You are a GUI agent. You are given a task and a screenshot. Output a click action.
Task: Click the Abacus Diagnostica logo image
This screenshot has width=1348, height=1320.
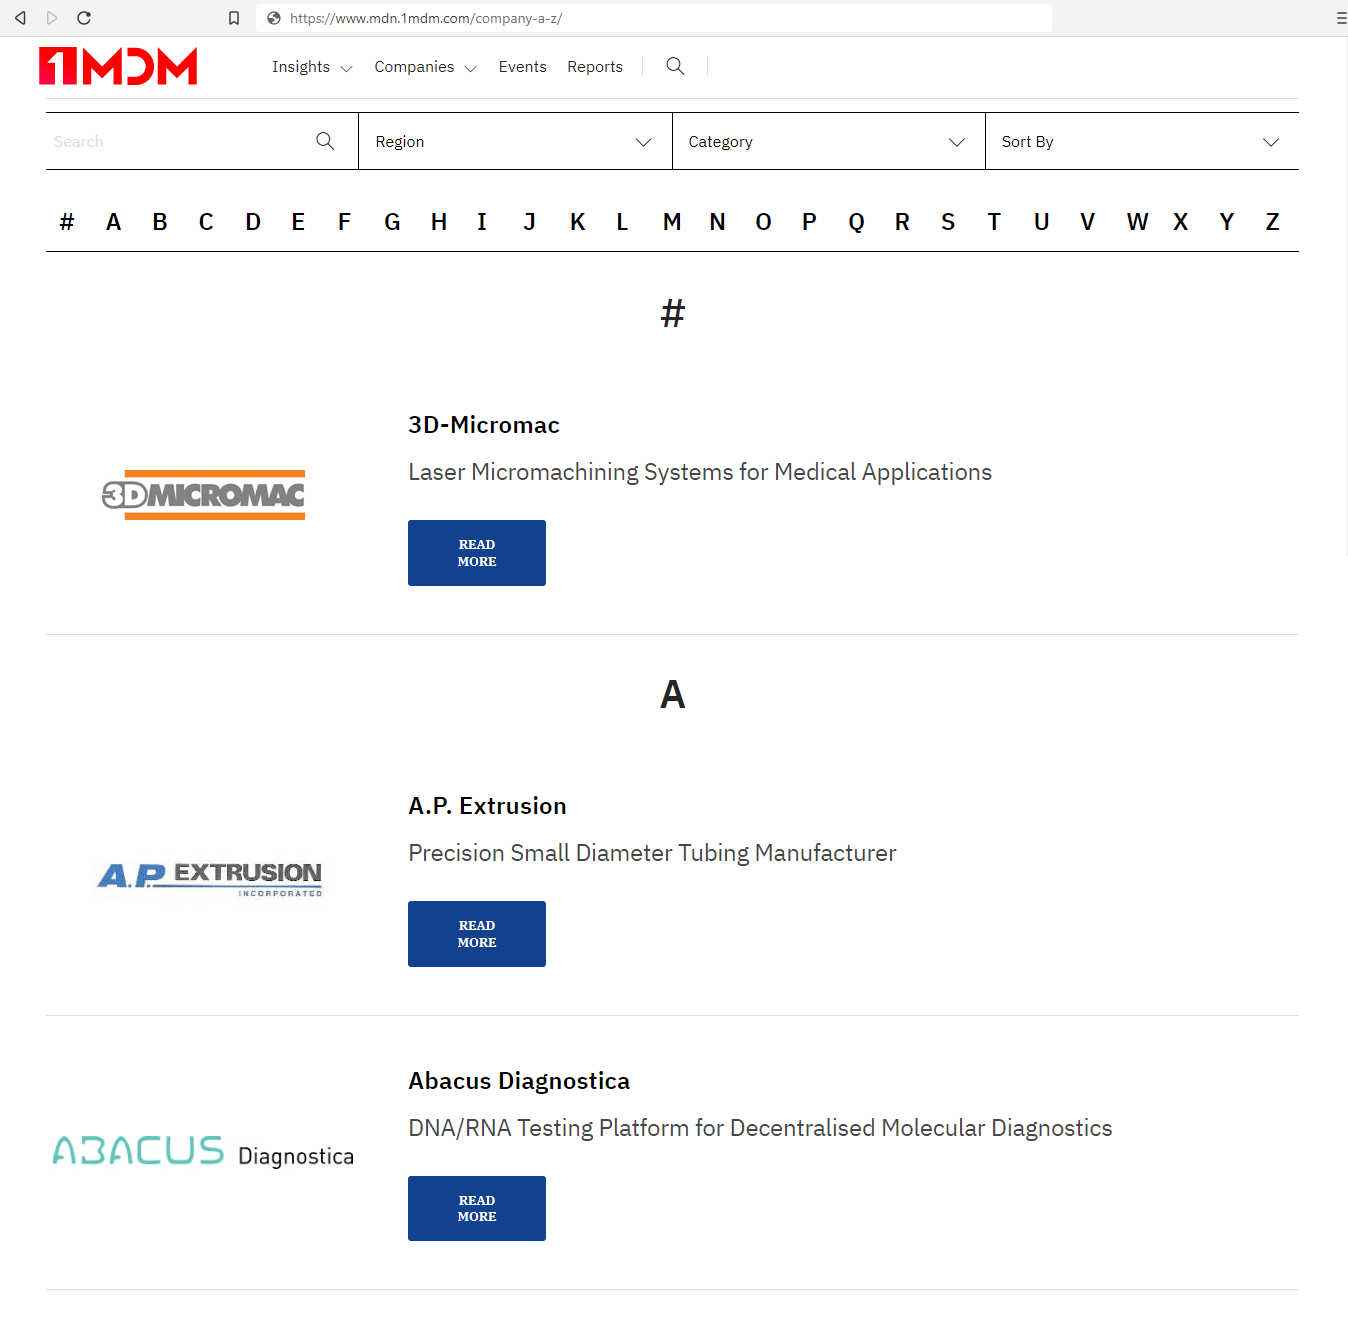tap(203, 1152)
